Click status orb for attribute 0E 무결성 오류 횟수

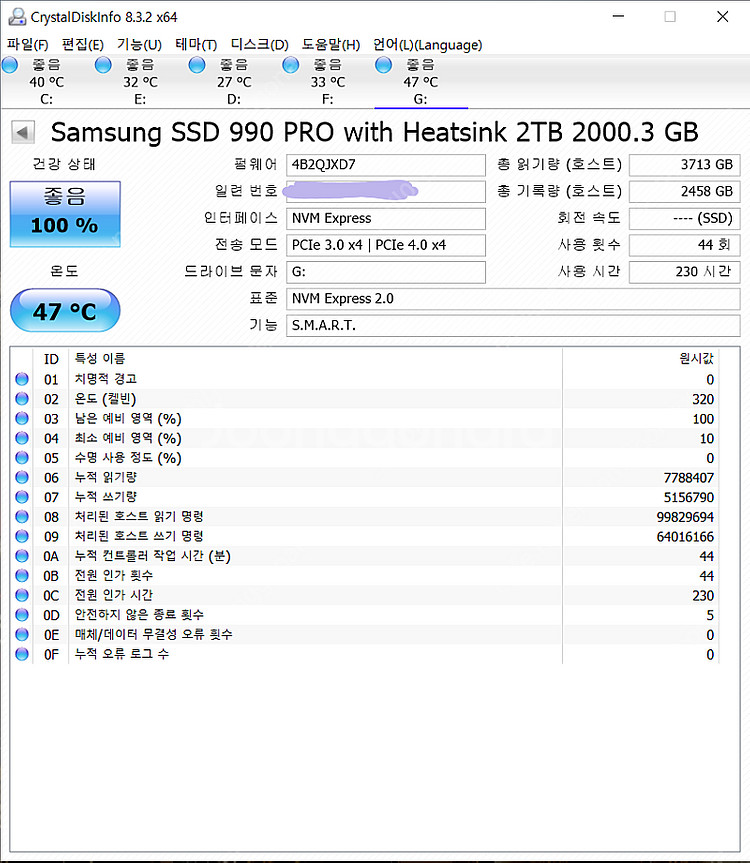coord(22,635)
